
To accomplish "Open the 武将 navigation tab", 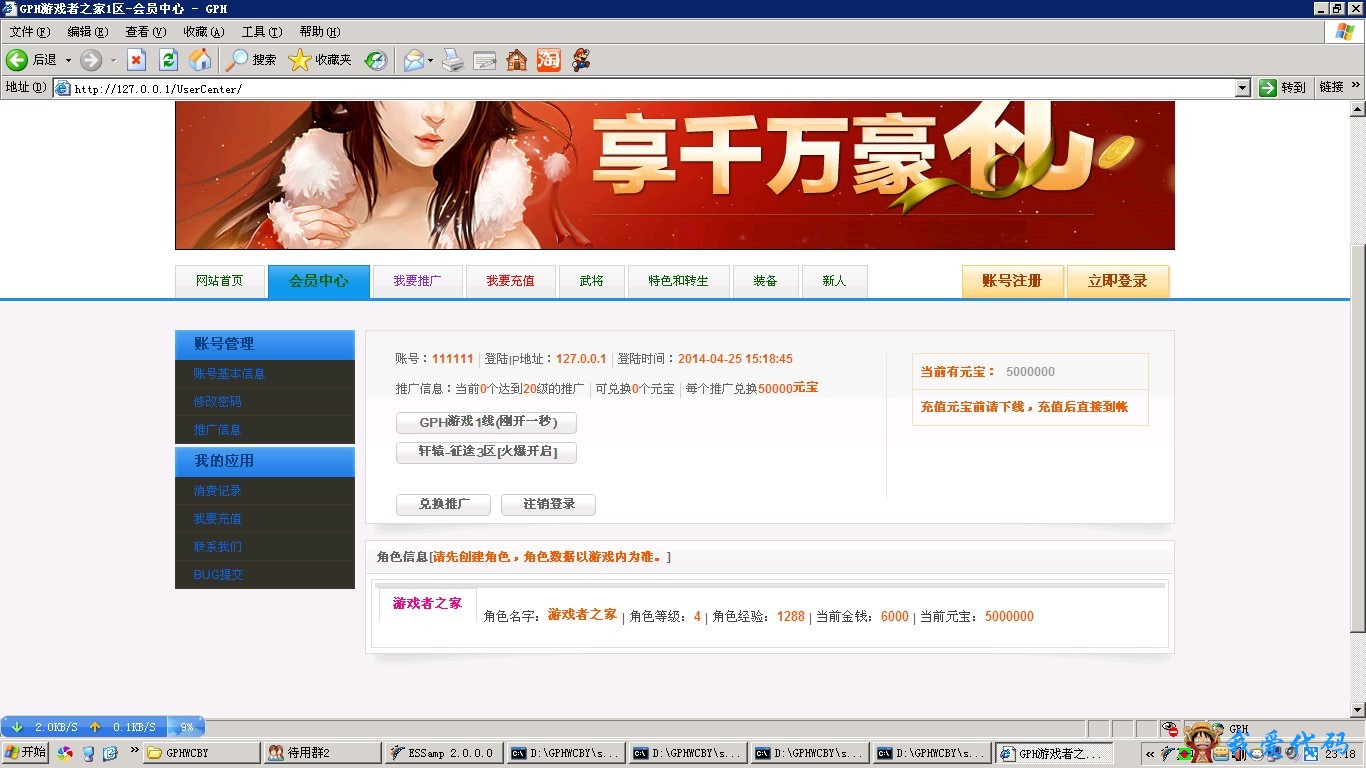I will 592,281.
